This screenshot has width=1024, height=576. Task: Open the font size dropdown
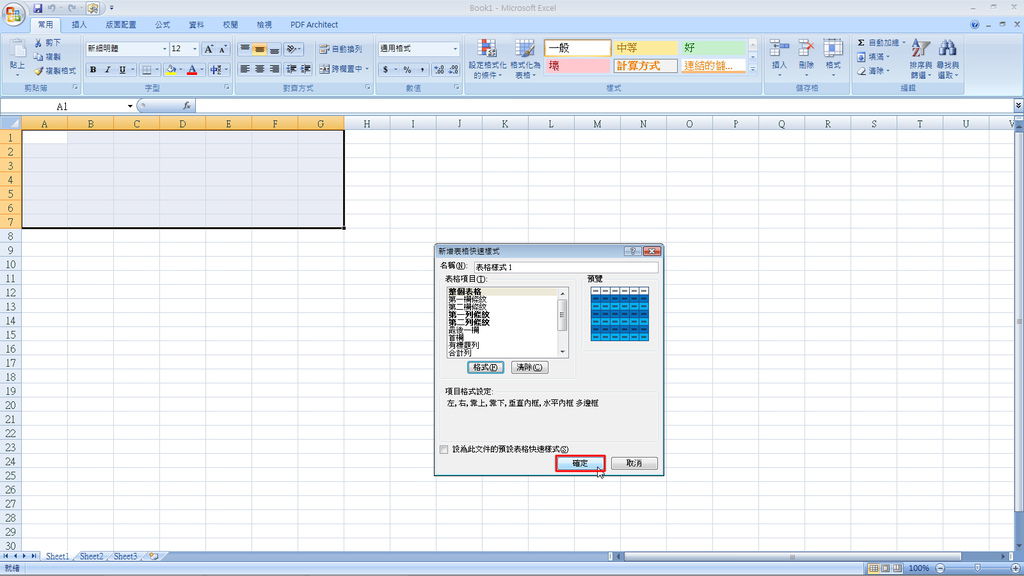coord(195,49)
